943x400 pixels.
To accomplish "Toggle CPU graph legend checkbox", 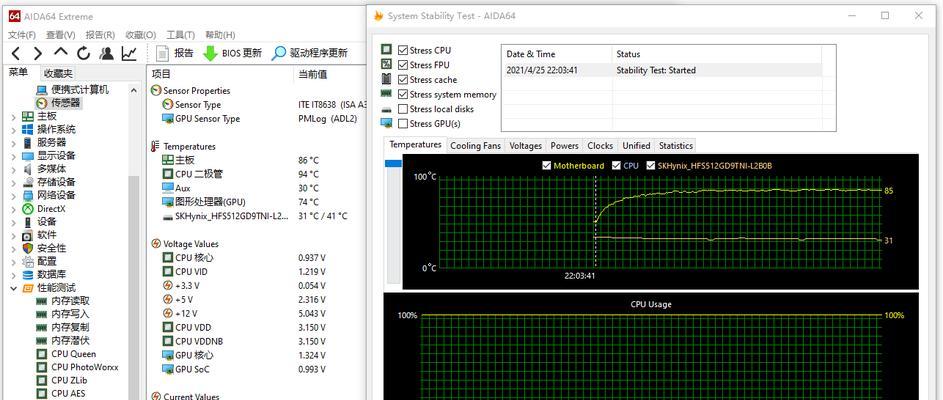I will click(616, 165).
